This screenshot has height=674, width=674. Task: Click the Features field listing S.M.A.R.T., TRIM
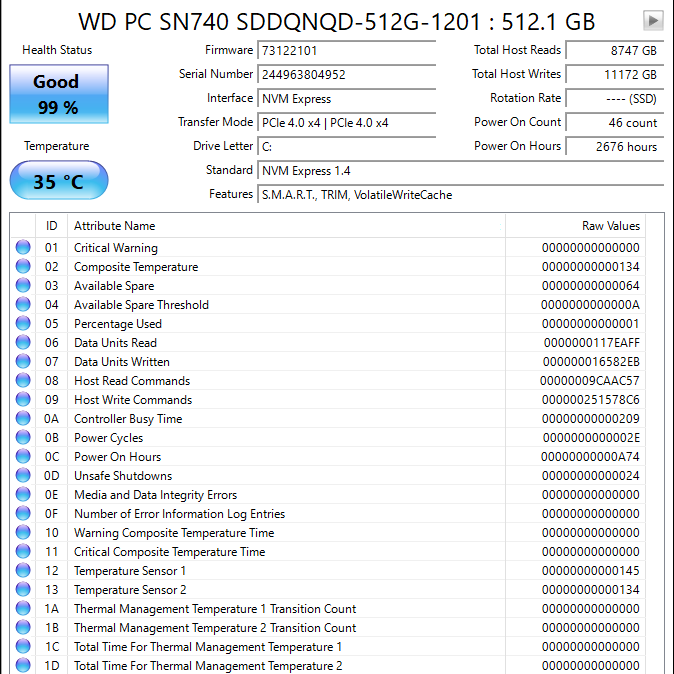click(460, 195)
